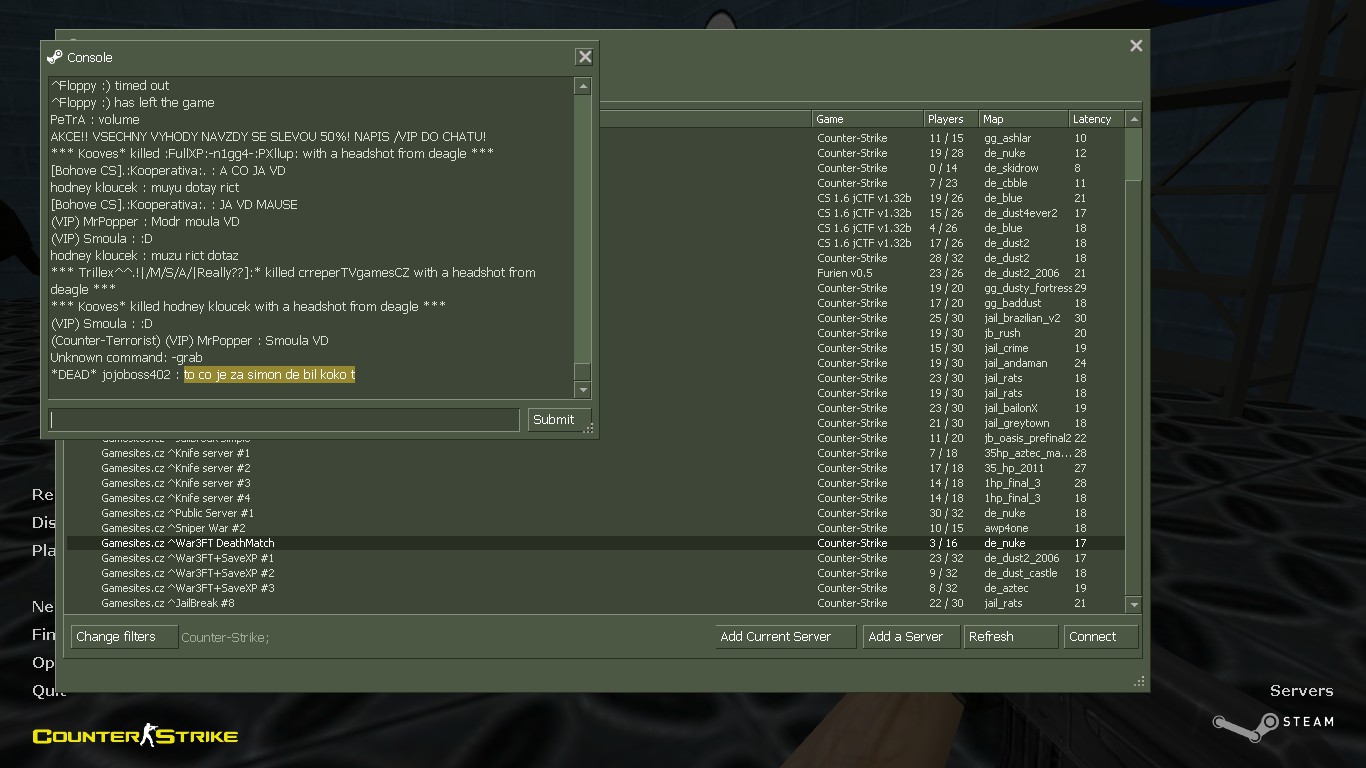
Task: Select Gamesites.cz ^Knife server #1 row
Action: 595,453
